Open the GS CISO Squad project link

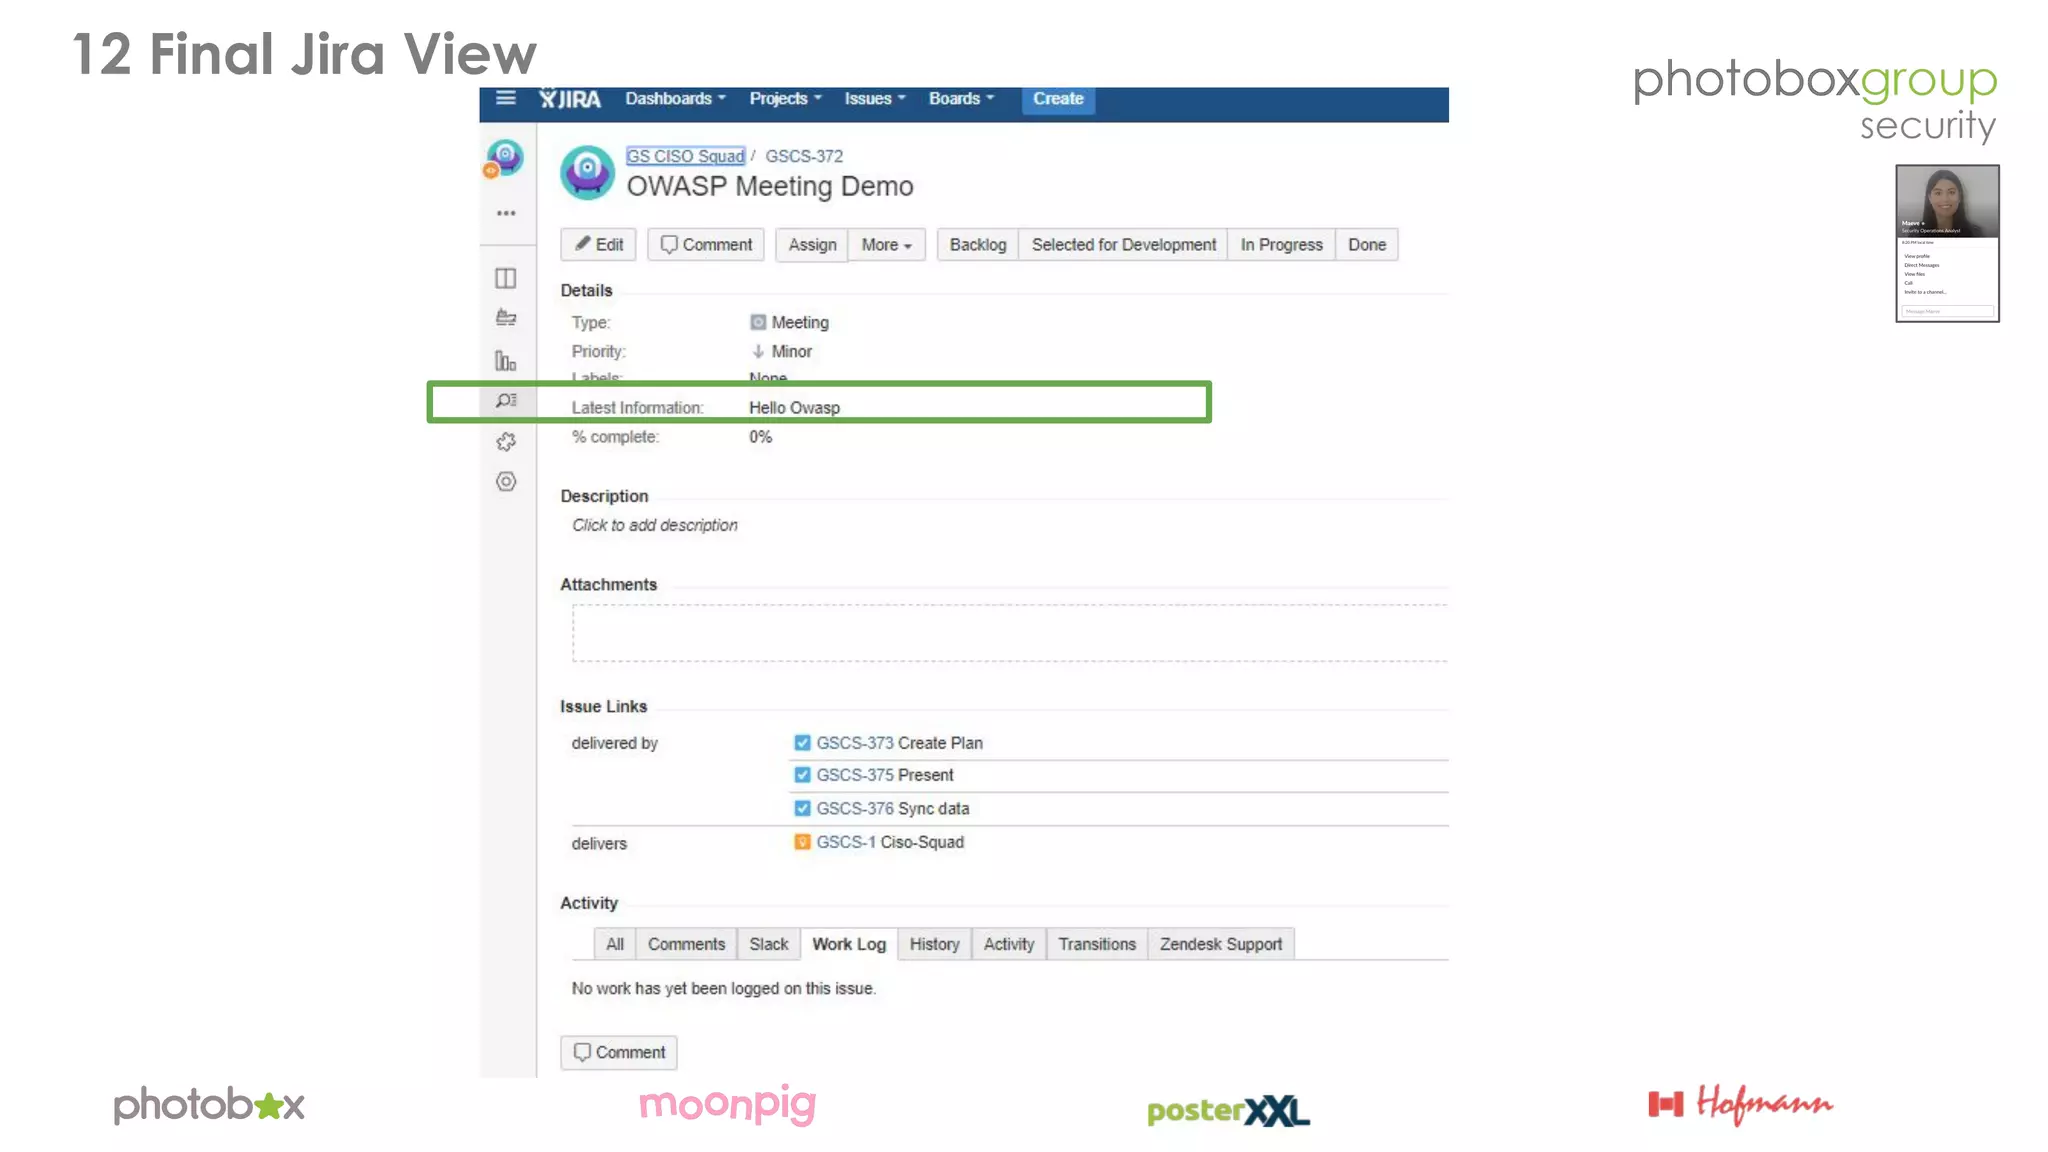(685, 156)
